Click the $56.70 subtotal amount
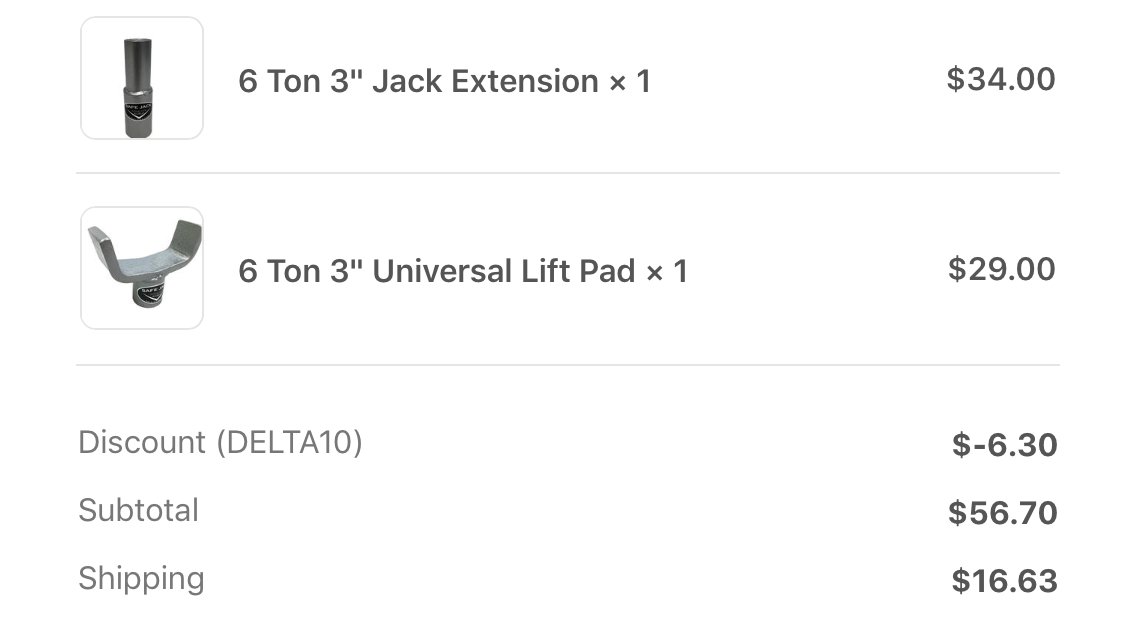This screenshot has height=640, width=1136. coord(1003,512)
